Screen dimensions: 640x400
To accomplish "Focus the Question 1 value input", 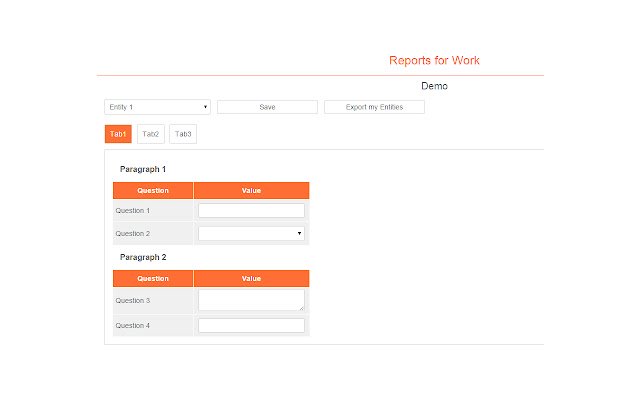I will (251, 211).
